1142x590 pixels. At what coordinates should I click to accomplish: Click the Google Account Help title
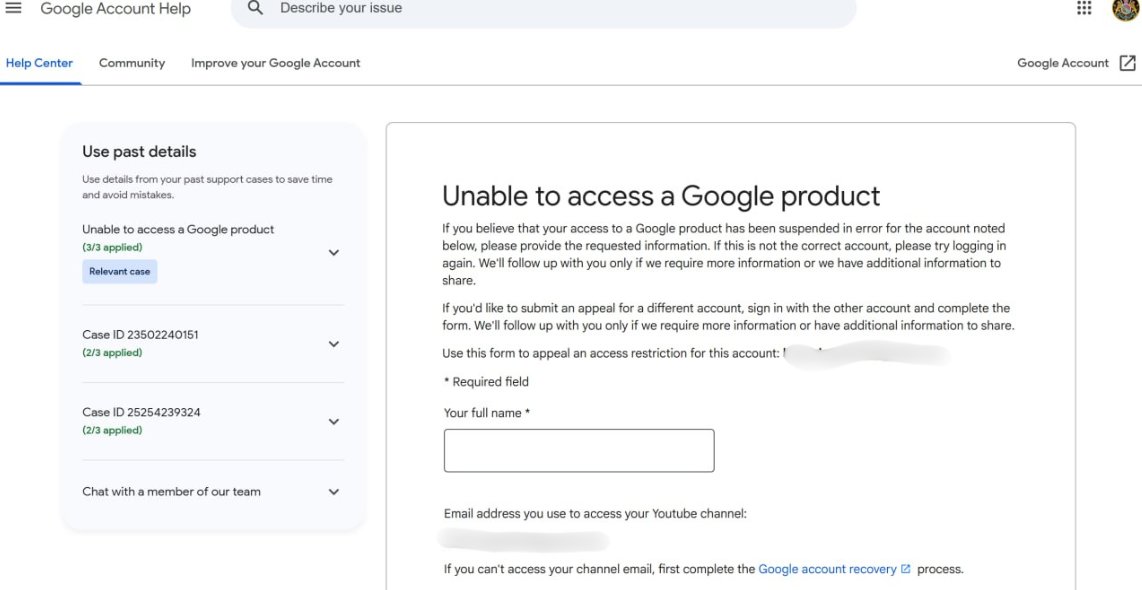point(116,9)
